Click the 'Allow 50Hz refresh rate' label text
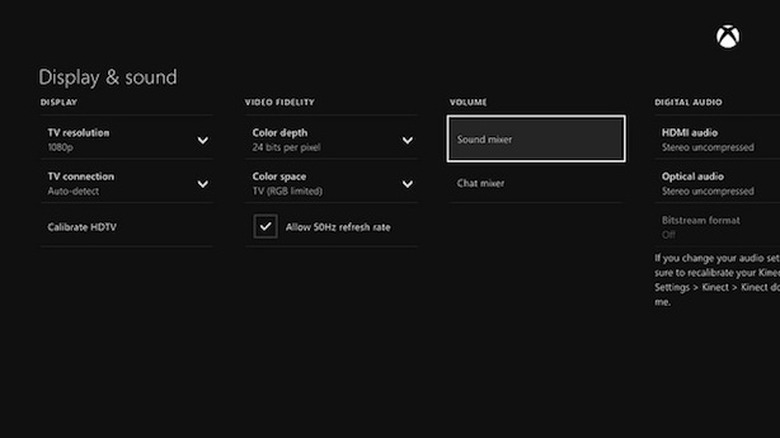Viewport: 780px width, 438px height. (337, 227)
